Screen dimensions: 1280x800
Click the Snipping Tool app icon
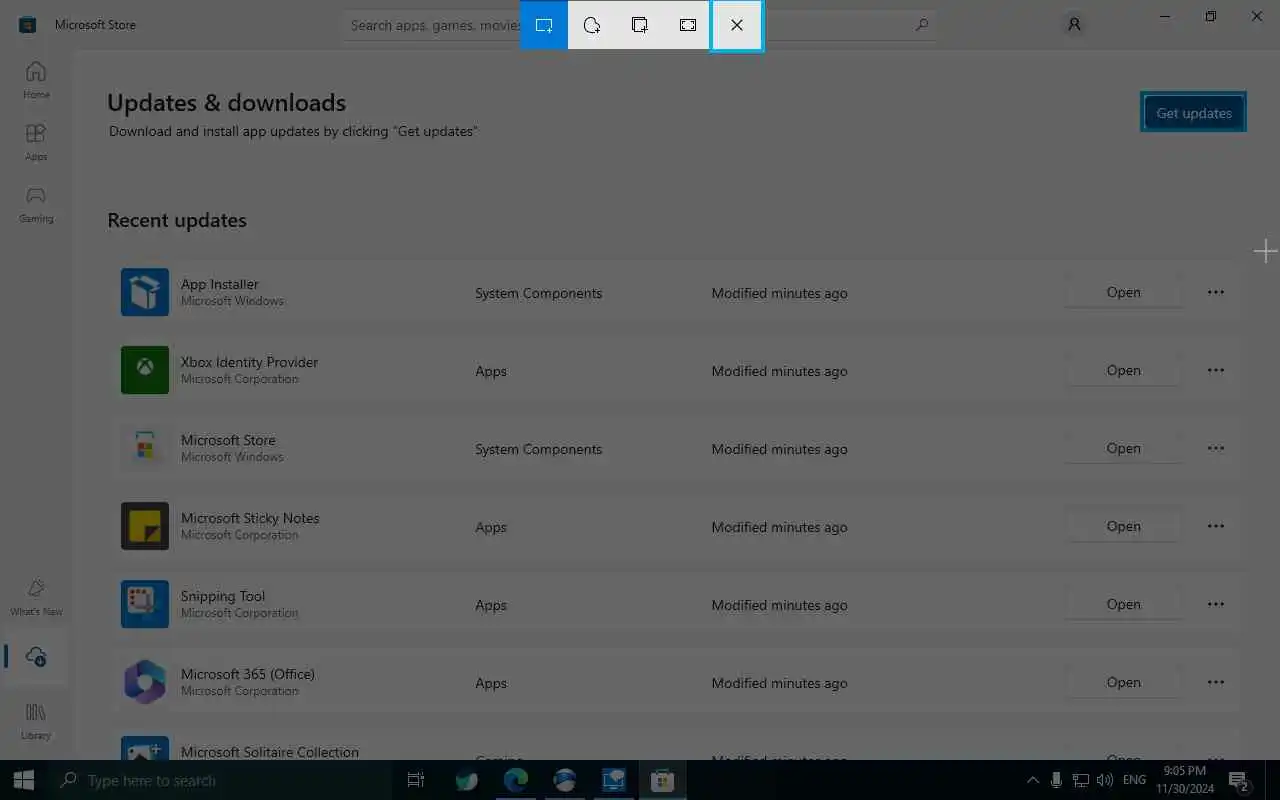145,604
